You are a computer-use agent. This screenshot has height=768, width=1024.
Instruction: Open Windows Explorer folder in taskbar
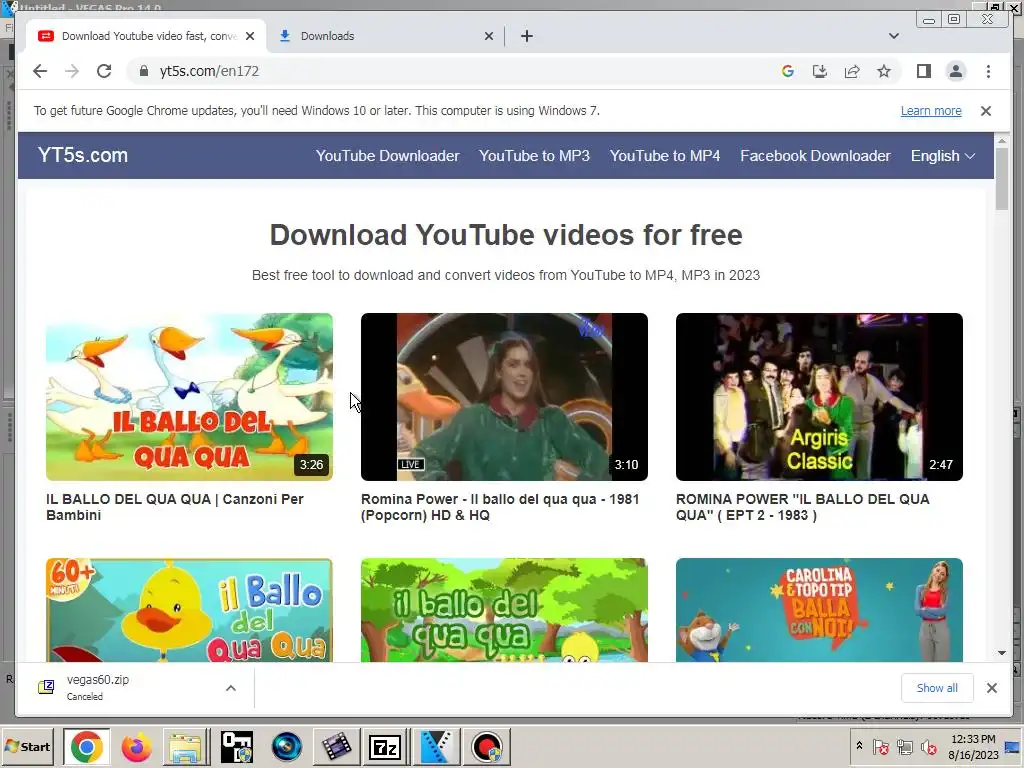[186, 747]
